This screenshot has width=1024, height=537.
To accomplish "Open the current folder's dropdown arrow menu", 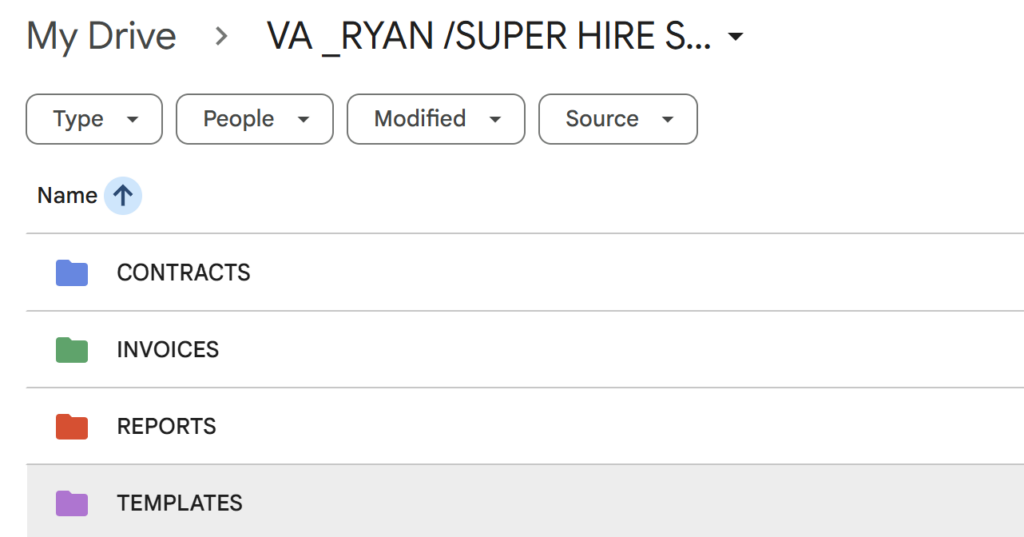I will tap(735, 37).
